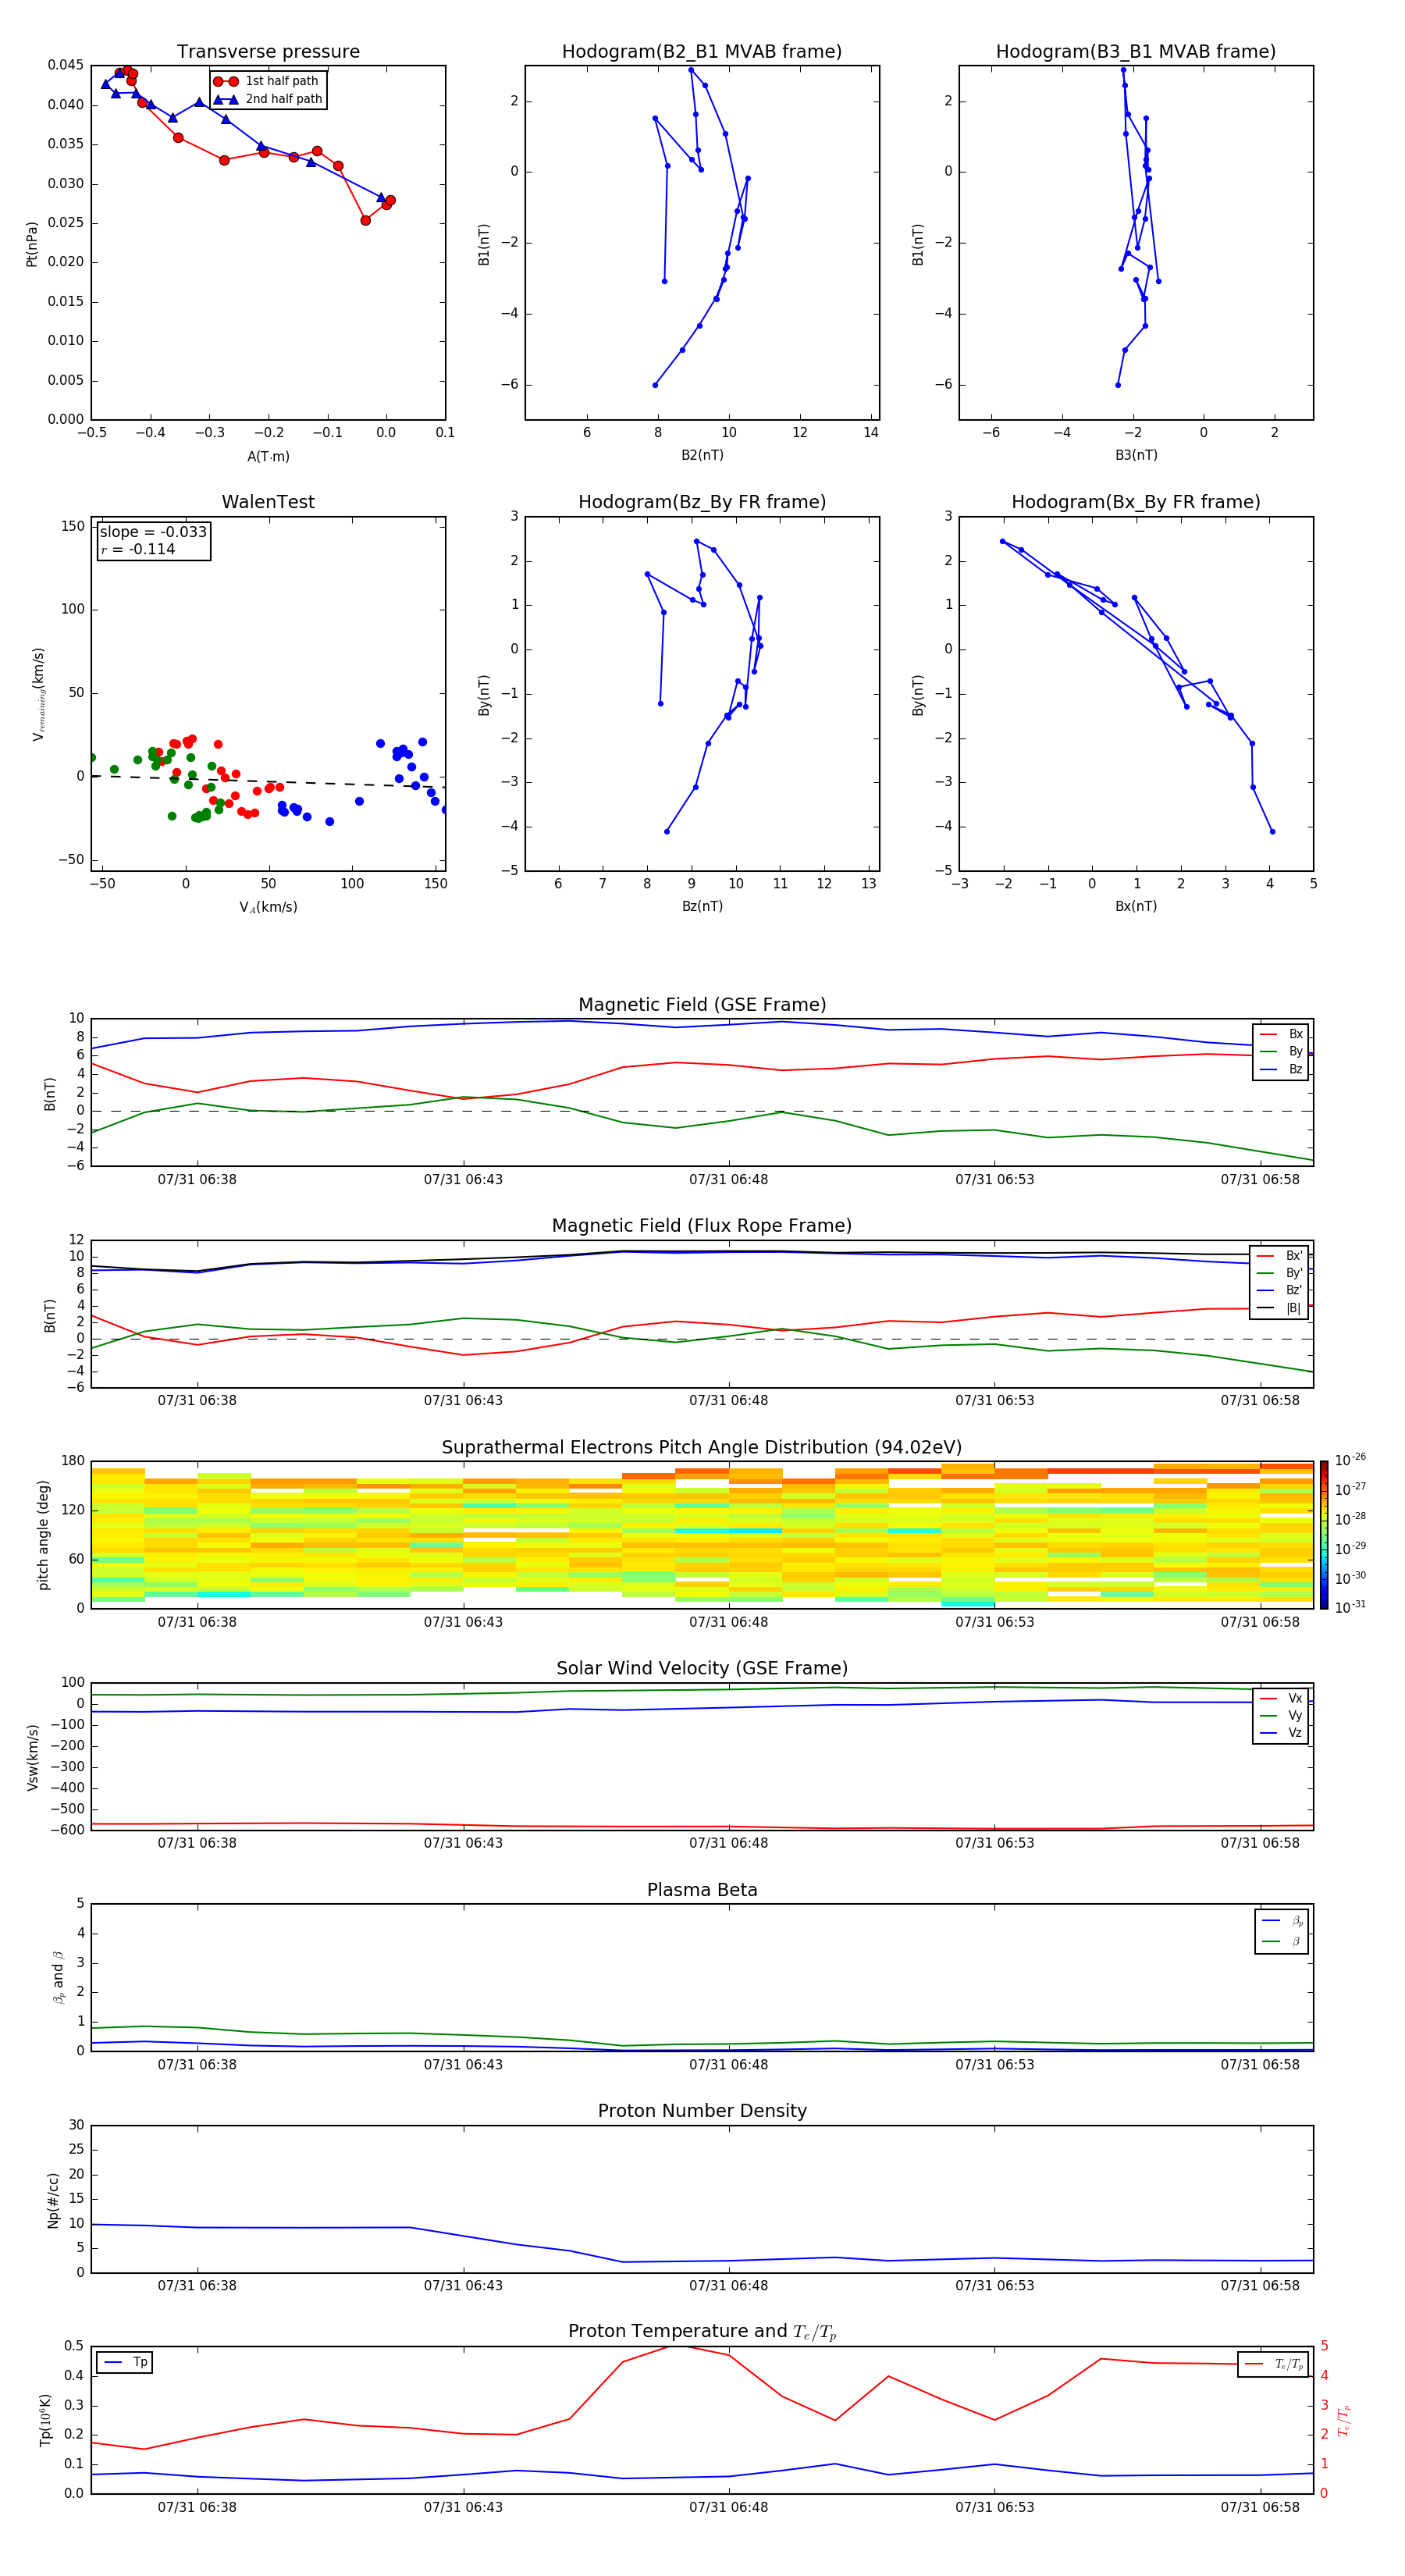Click the "Proton Temperature and Te/Tp" title
The image size is (1405, 2576).
coord(702,2332)
